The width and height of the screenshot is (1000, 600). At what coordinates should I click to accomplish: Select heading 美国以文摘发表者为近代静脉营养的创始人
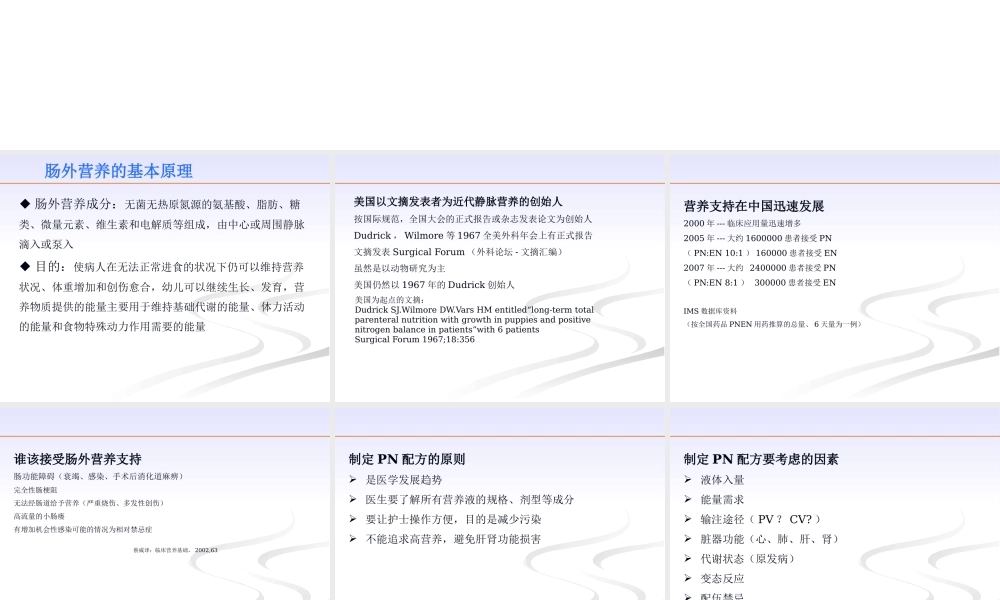click(461, 201)
